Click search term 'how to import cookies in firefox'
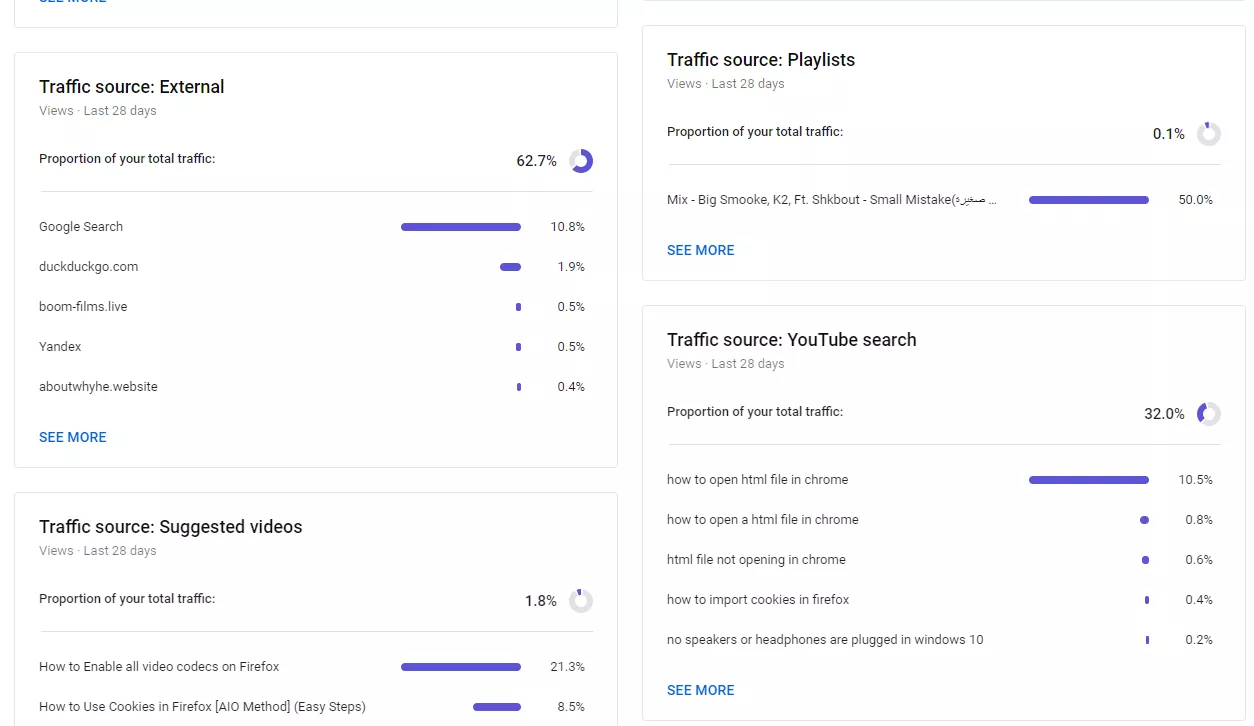 click(x=758, y=600)
